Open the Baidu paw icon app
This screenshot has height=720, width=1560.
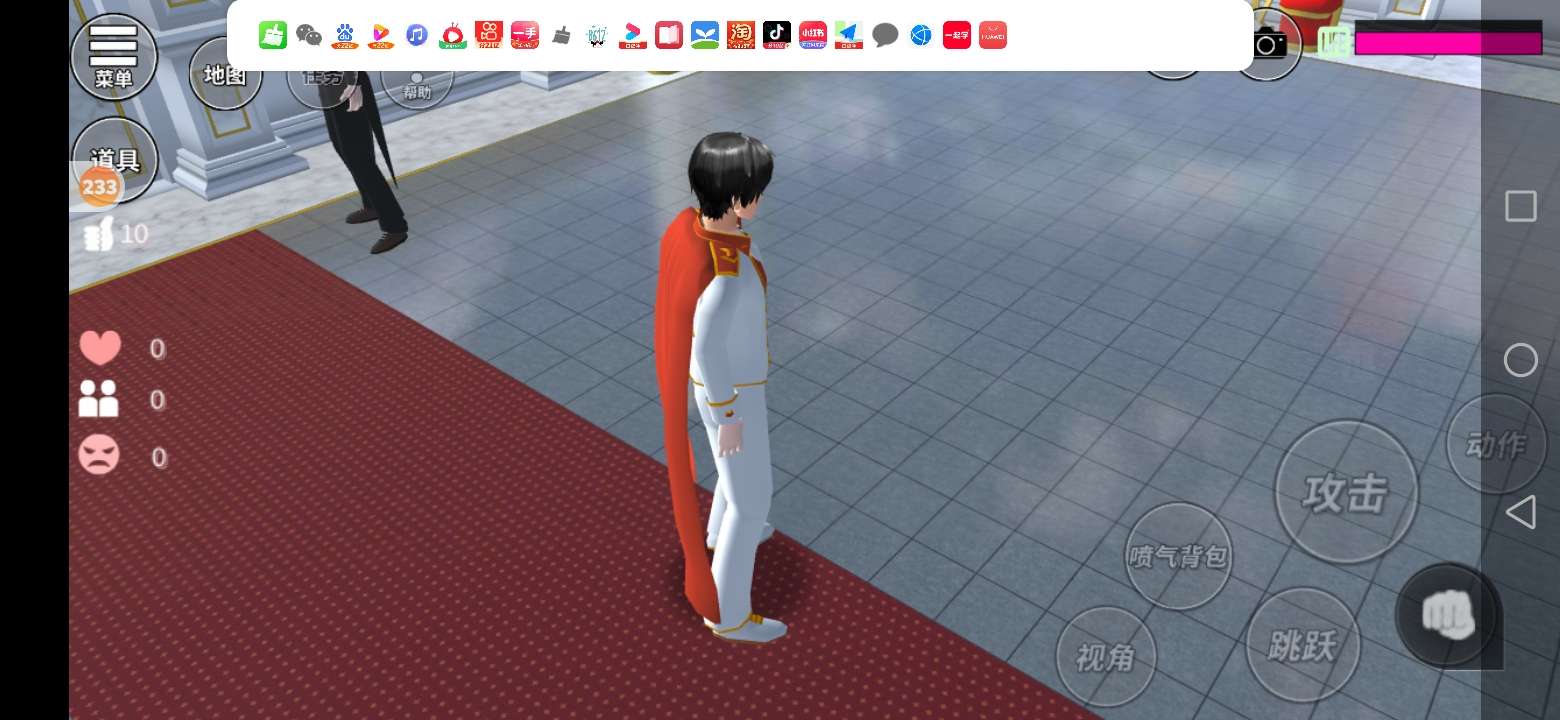(x=345, y=36)
